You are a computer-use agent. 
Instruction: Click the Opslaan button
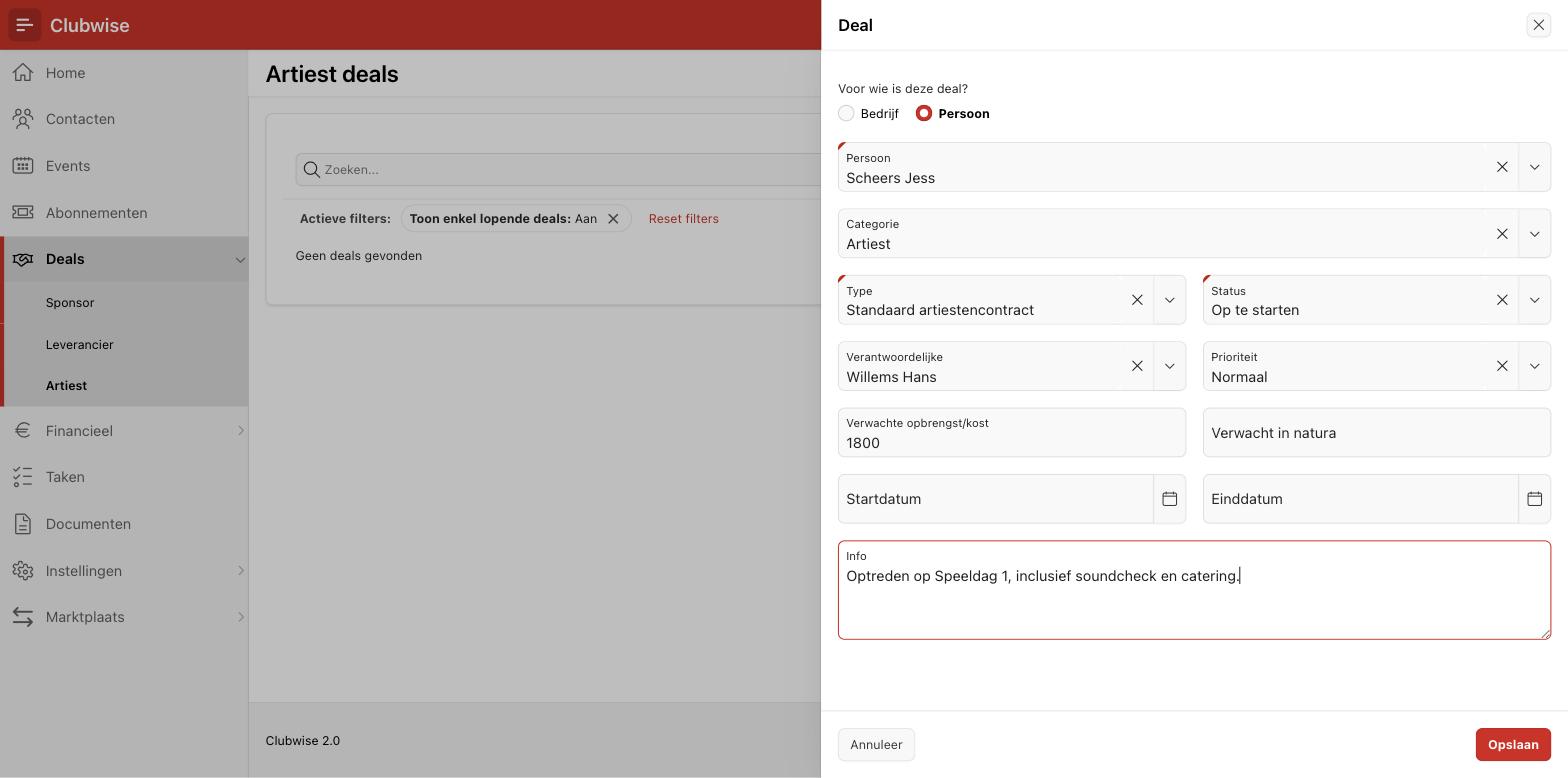[x=1513, y=745]
